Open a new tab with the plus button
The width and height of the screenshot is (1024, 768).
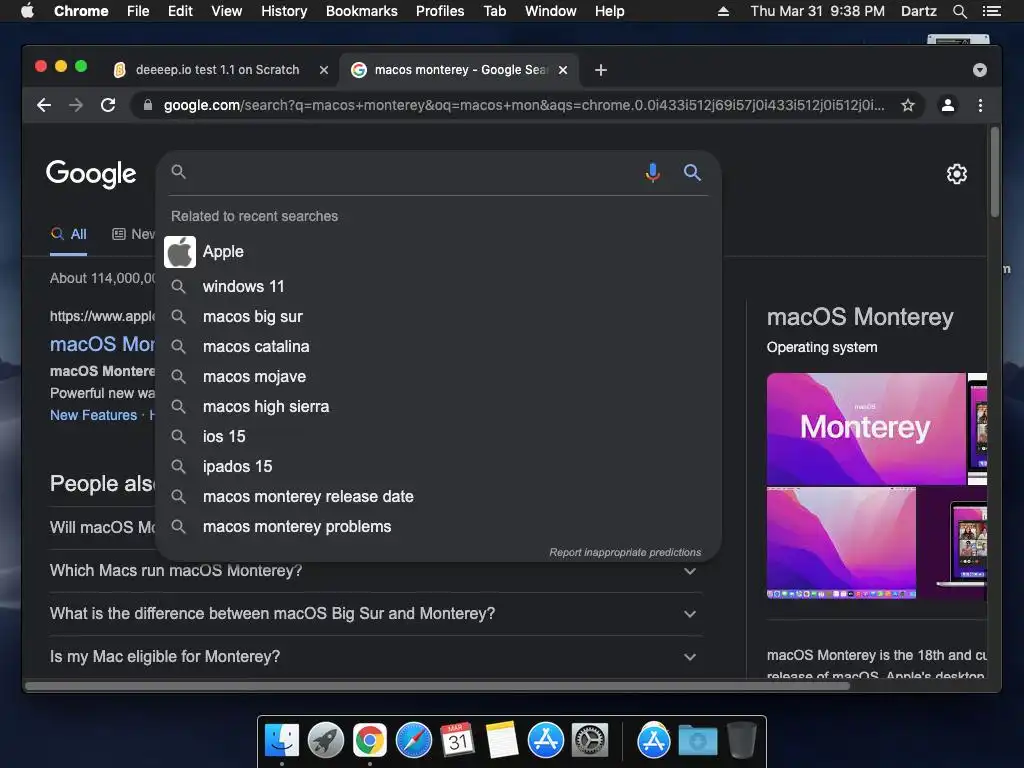(601, 70)
